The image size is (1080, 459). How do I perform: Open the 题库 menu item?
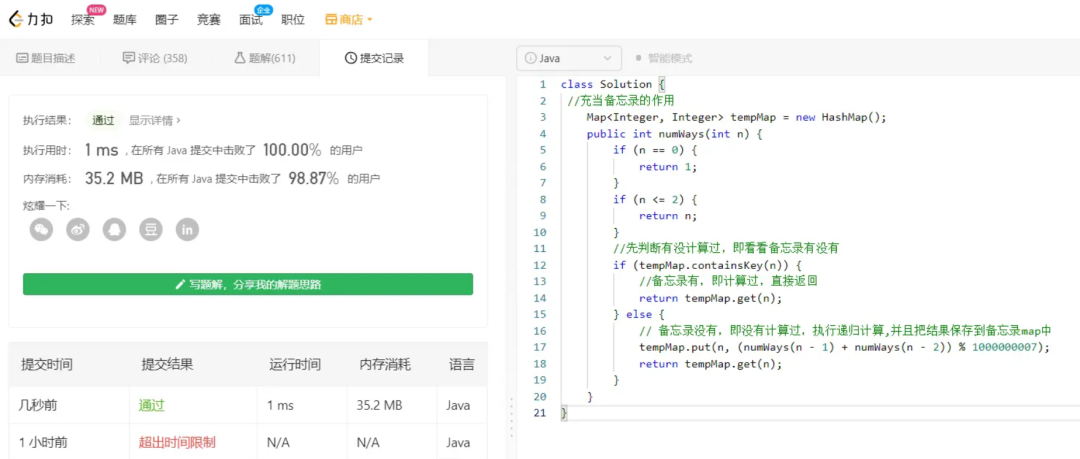pos(125,20)
